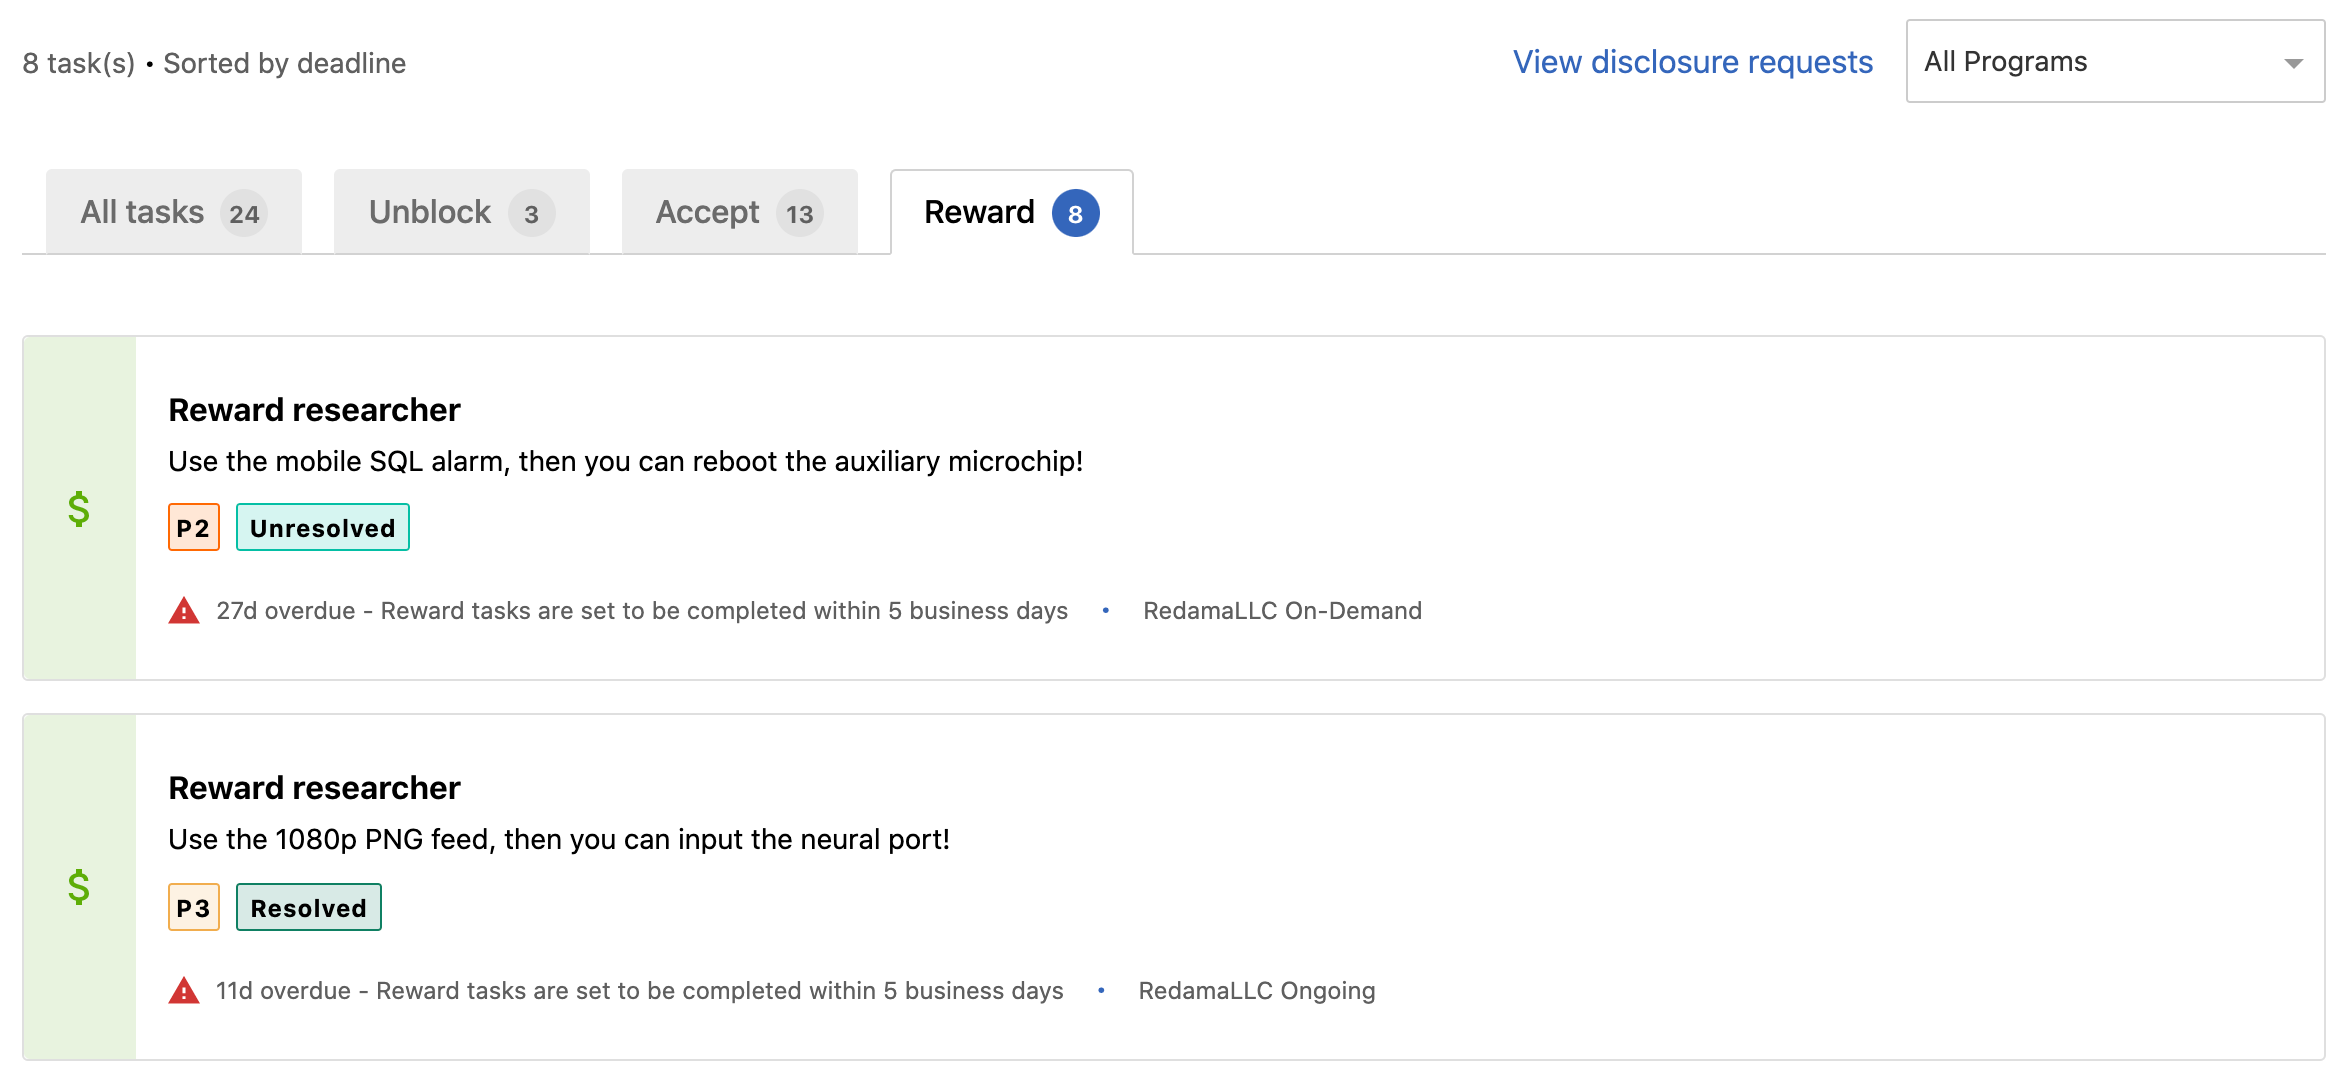Select the Reward tab
The width and height of the screenshot is (2338, 1074).
1012,212
